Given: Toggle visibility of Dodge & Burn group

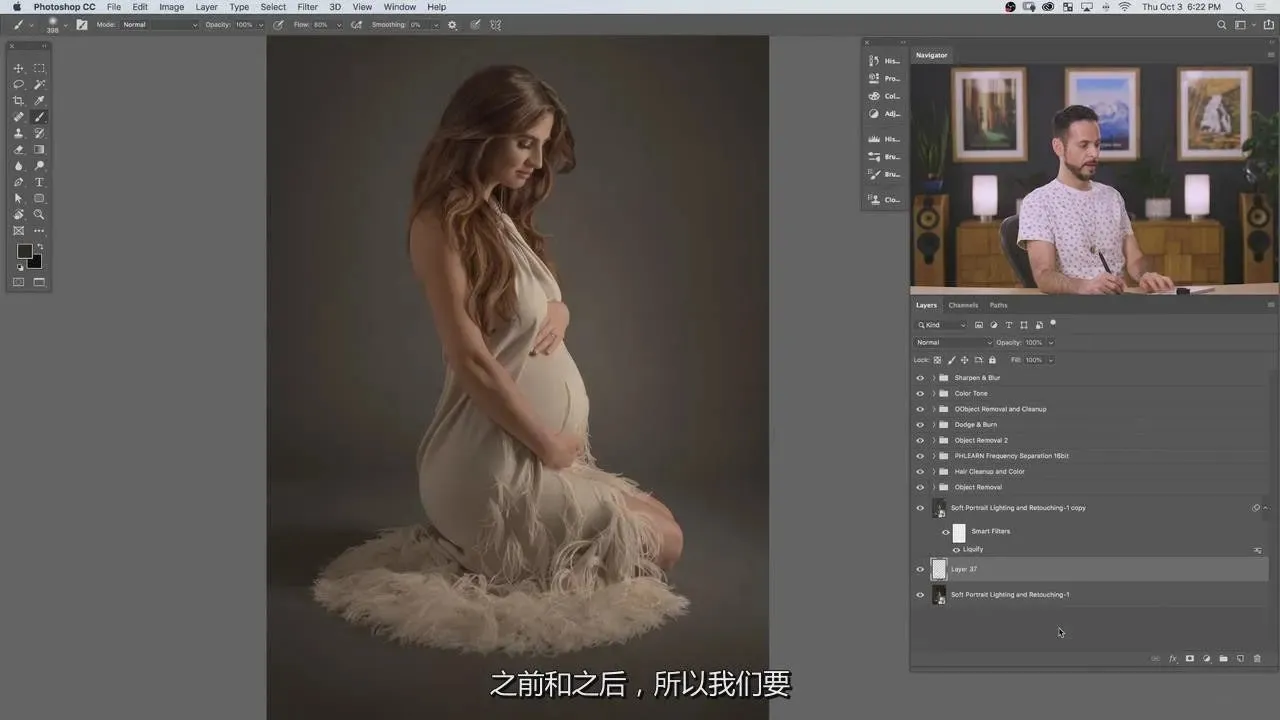Looking at the screenshot, I should (x=920, y=425).
